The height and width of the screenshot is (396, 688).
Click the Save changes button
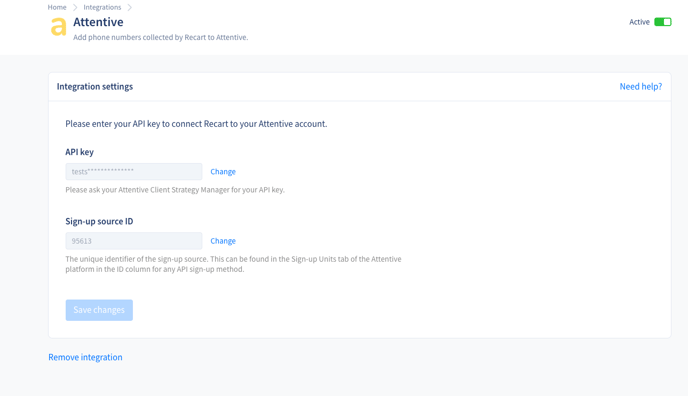tap(99, 310)
